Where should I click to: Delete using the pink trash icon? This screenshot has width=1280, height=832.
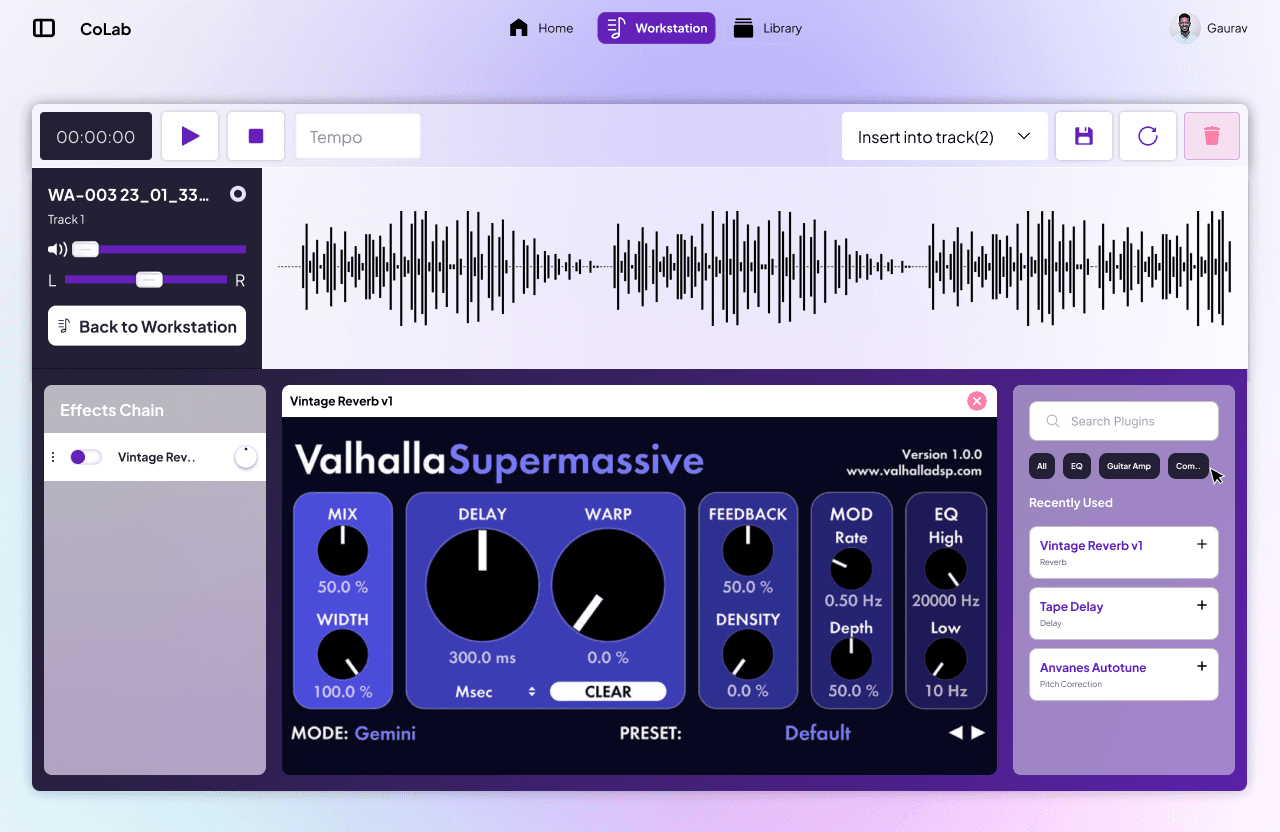point(1212,136)
